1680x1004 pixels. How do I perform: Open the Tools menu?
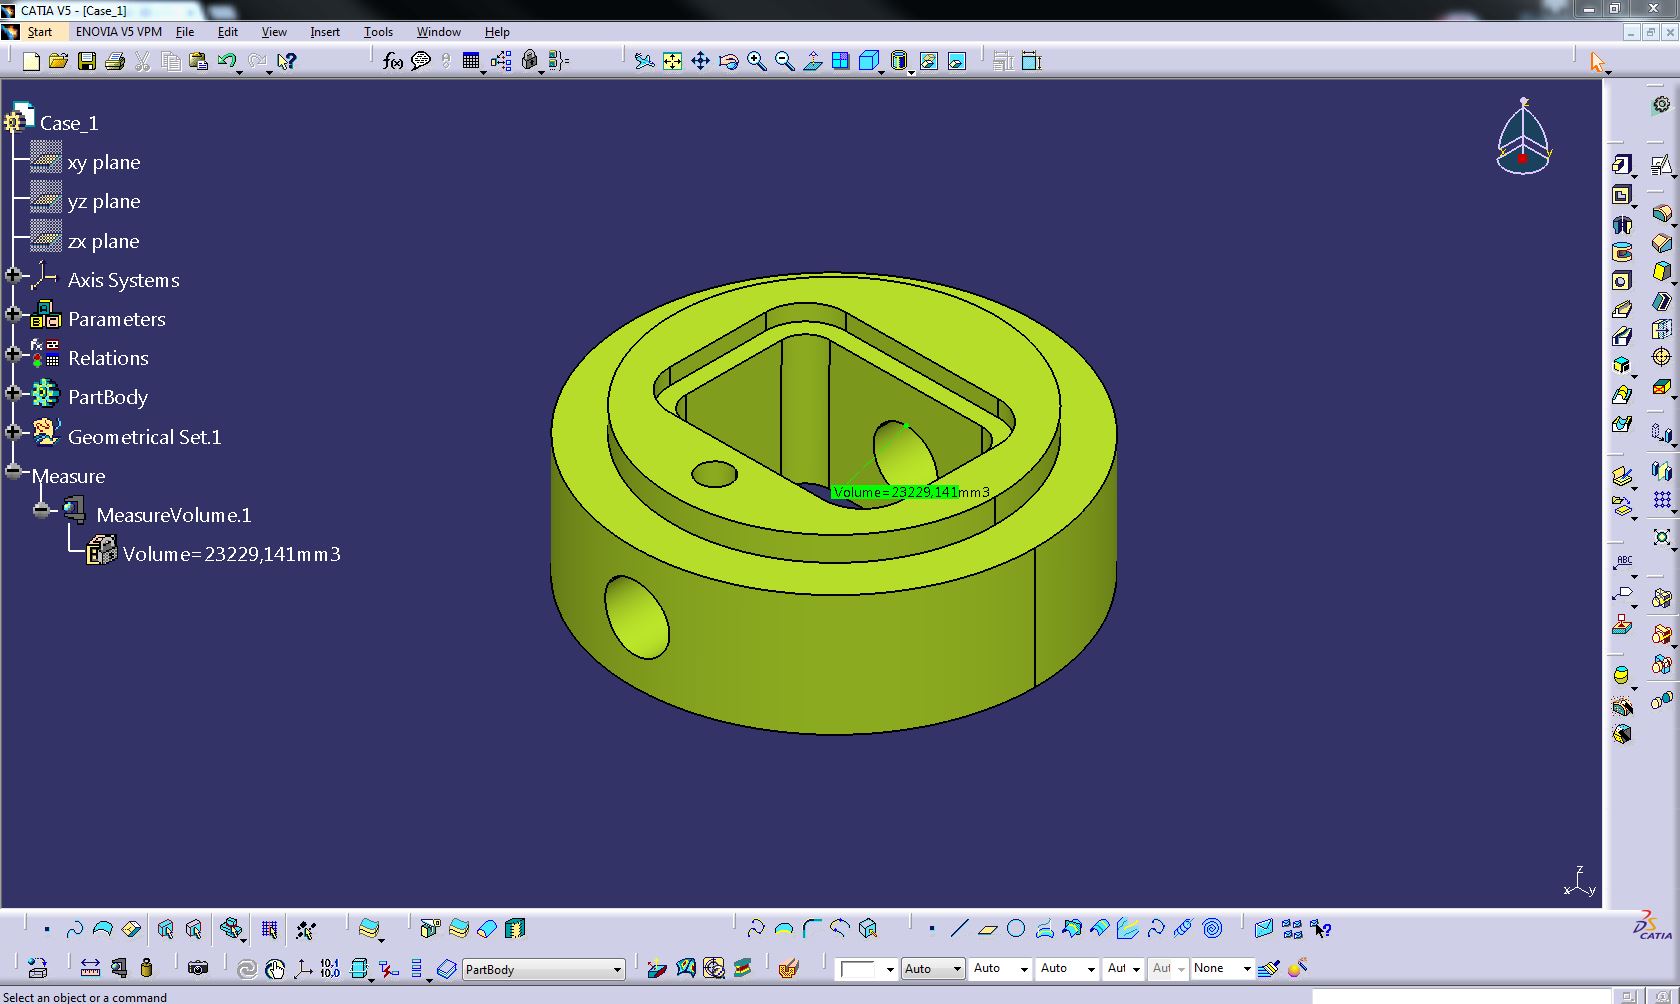pos(378,32)
